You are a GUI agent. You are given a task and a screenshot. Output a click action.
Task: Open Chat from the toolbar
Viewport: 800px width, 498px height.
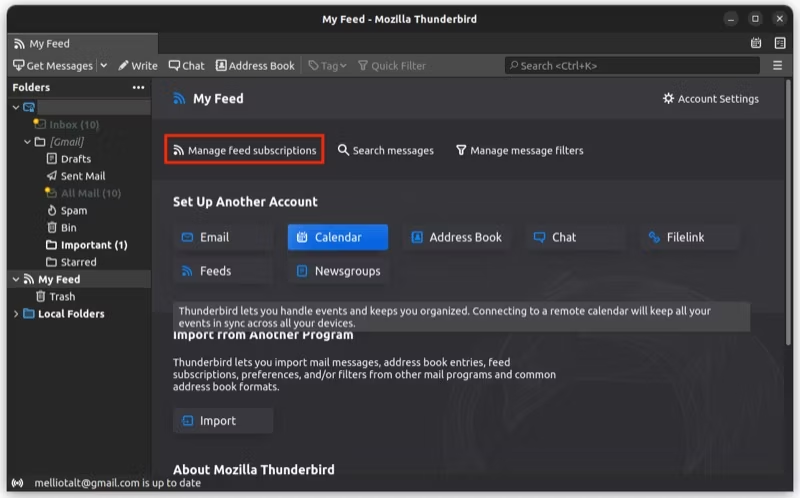[x=187, y=65]
